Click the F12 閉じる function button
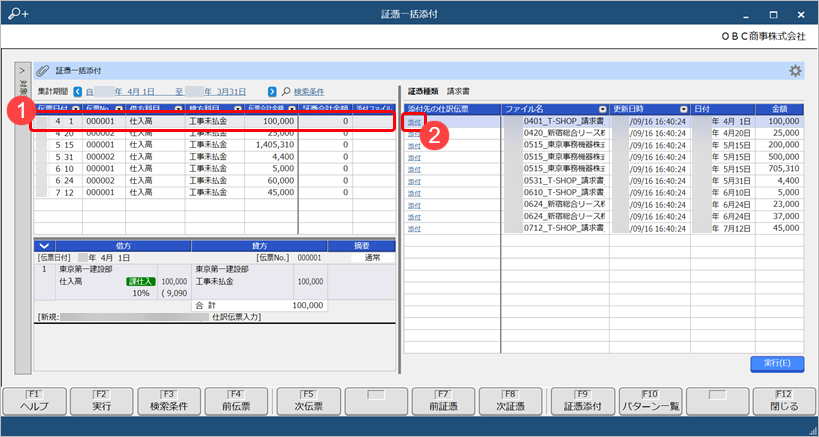This screenshot has height=437, width=819. pyautogui.click(x=785, y=401)
